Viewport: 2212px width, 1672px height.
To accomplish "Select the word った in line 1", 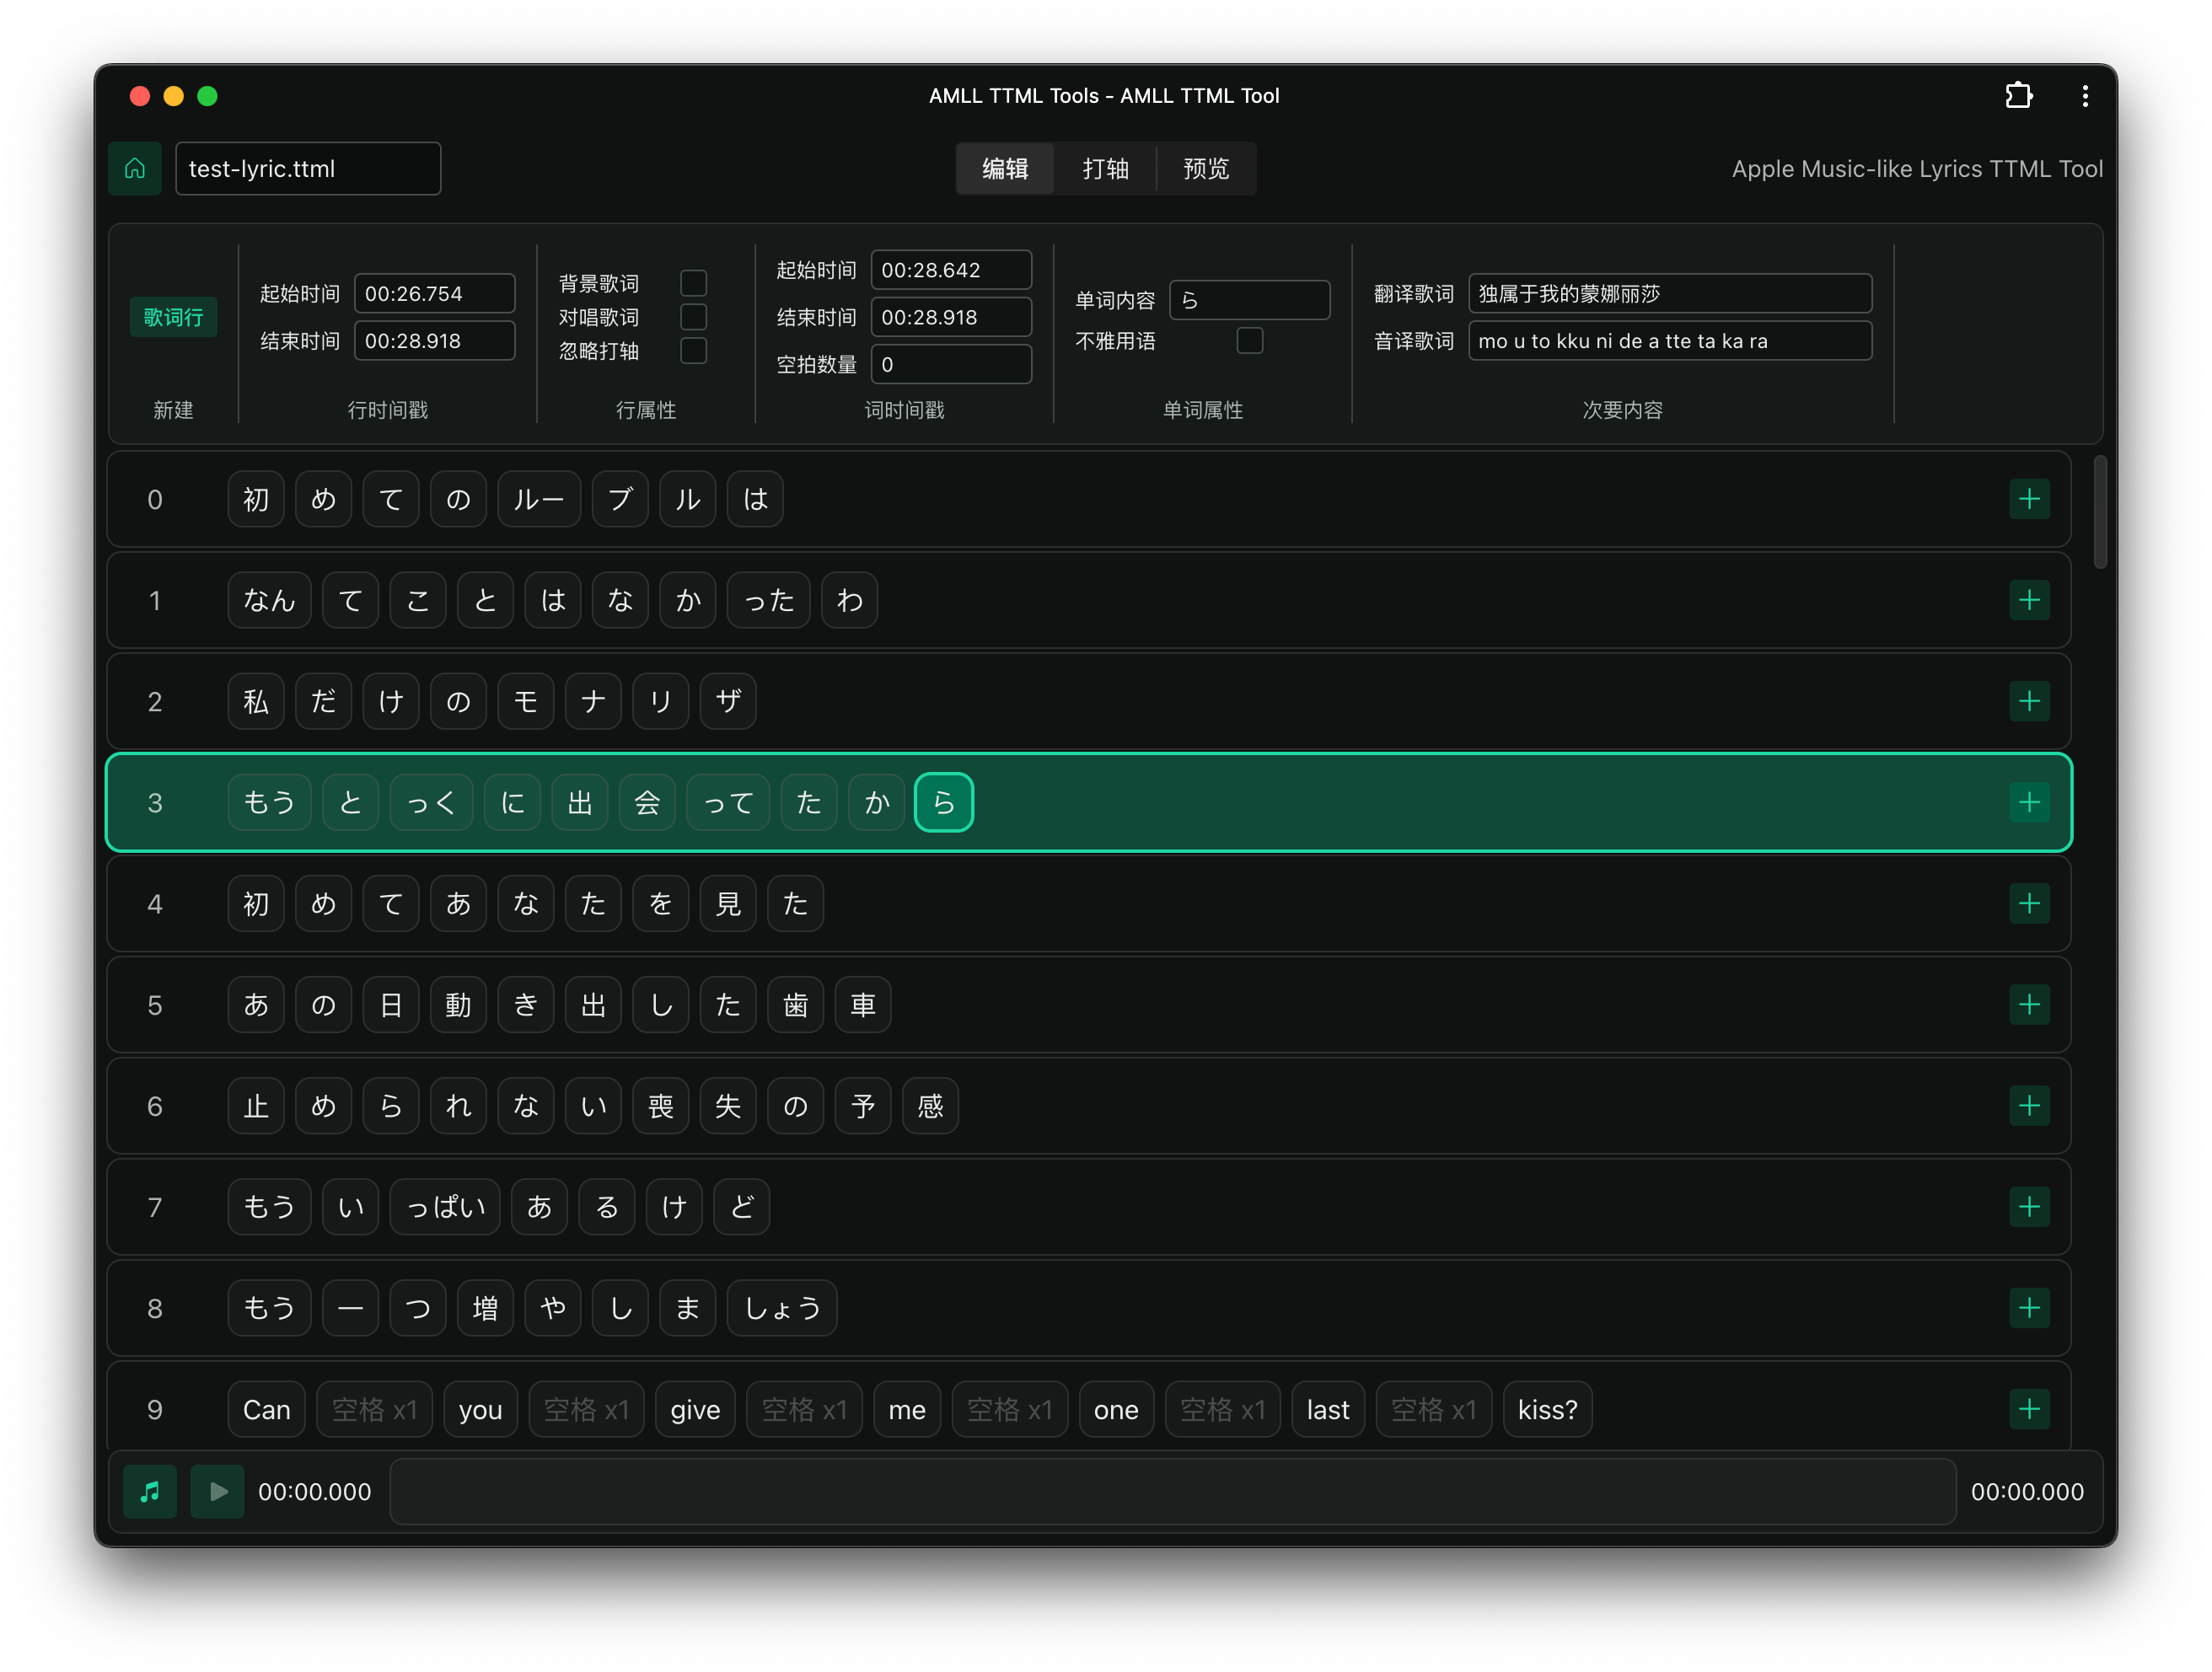I will [768, 600].
